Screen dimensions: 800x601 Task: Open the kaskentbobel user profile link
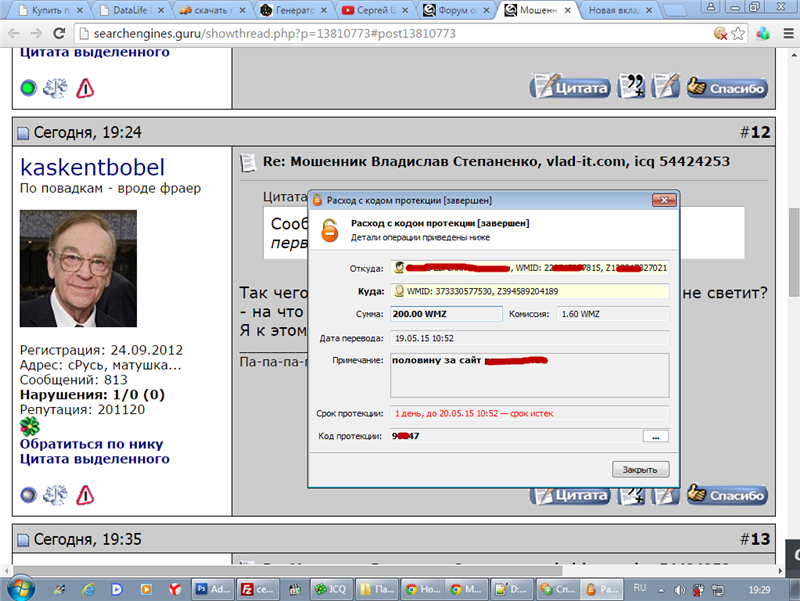pyautogui.click(x=92, y=167)
